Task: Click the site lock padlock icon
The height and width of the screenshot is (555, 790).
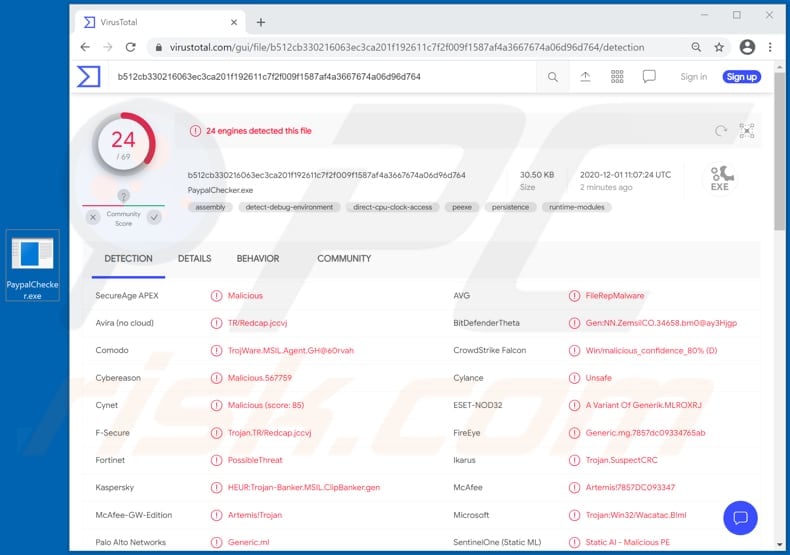Action: (159, 47)
